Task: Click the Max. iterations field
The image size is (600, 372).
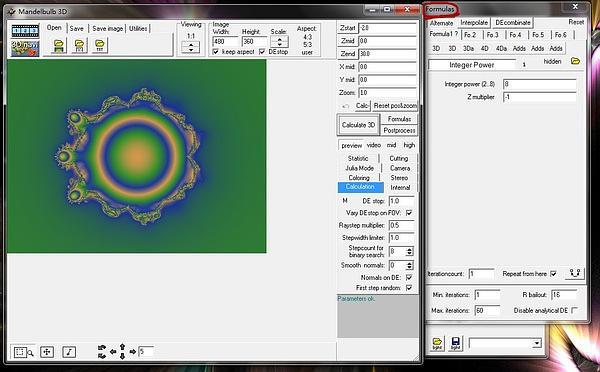Action: pyautogui.click(x=487, y=310)
